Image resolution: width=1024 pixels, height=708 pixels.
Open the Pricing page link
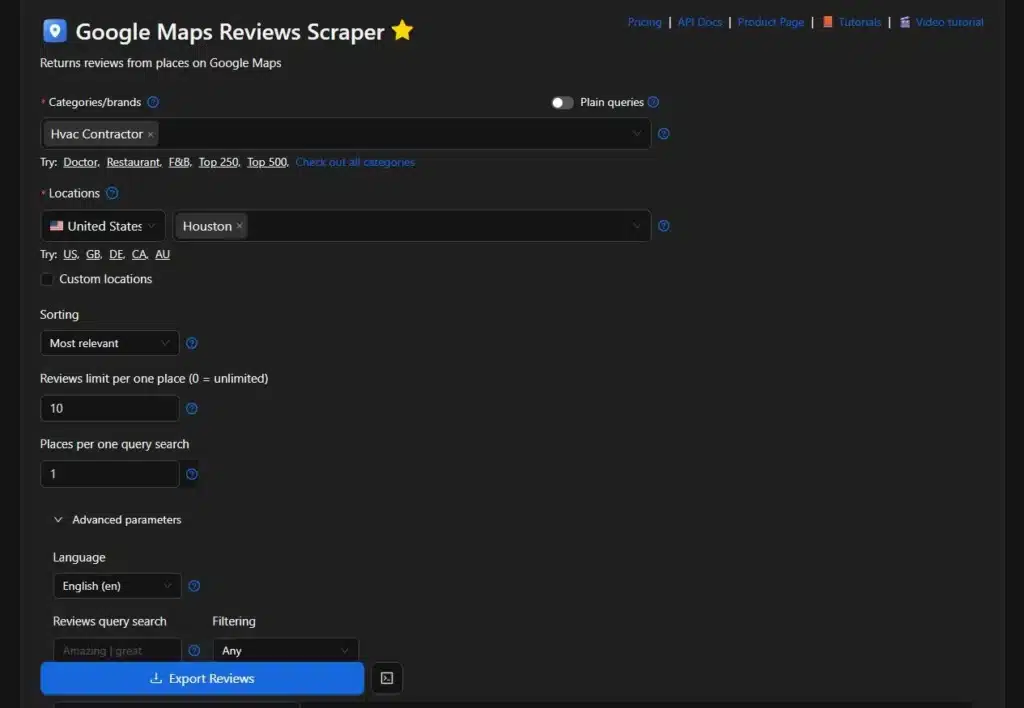click(x=644, y=21)
